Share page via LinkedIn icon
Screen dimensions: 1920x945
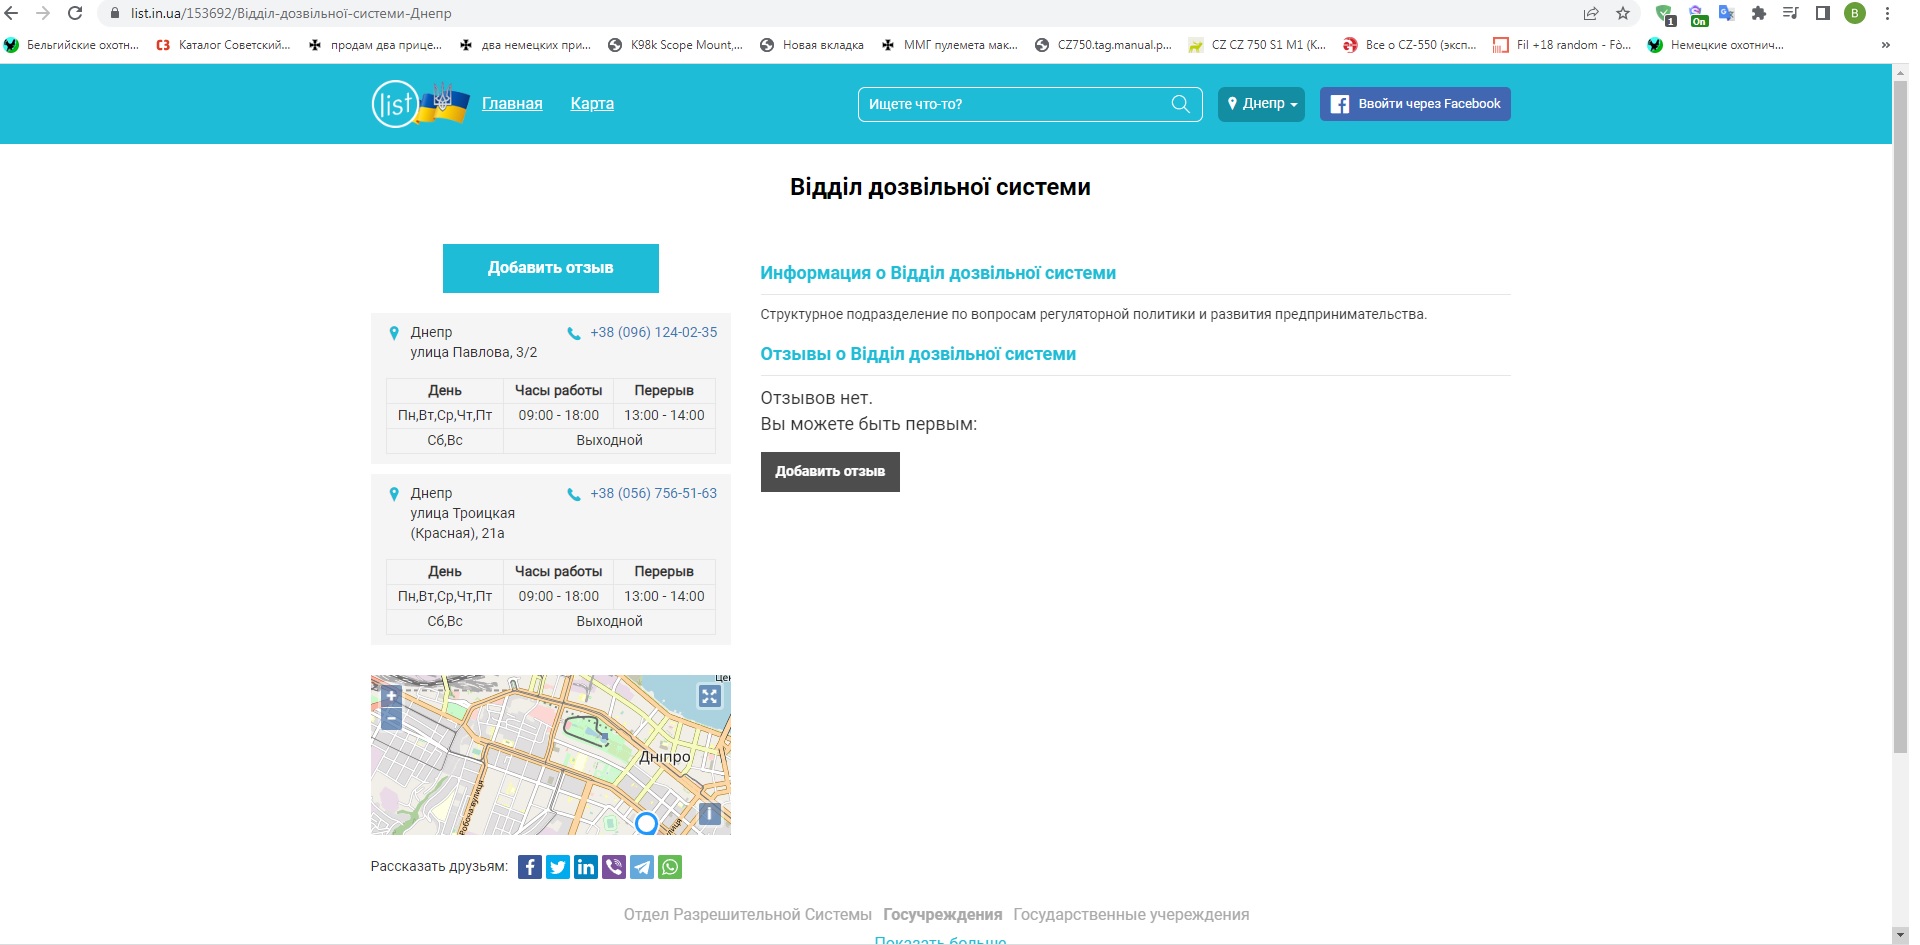coord(586,867)
